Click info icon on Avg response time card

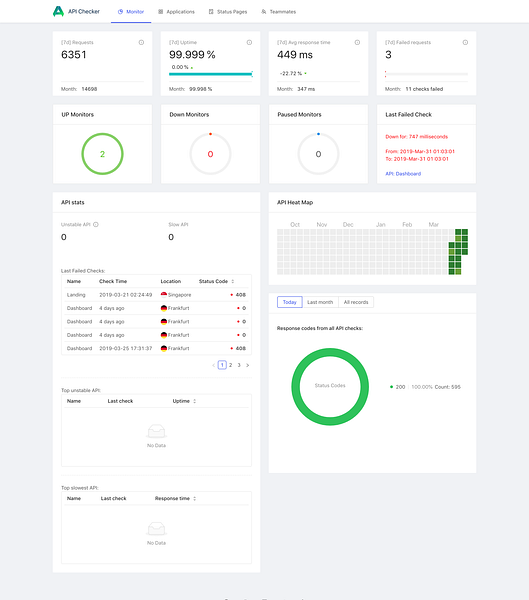[357, 42]
